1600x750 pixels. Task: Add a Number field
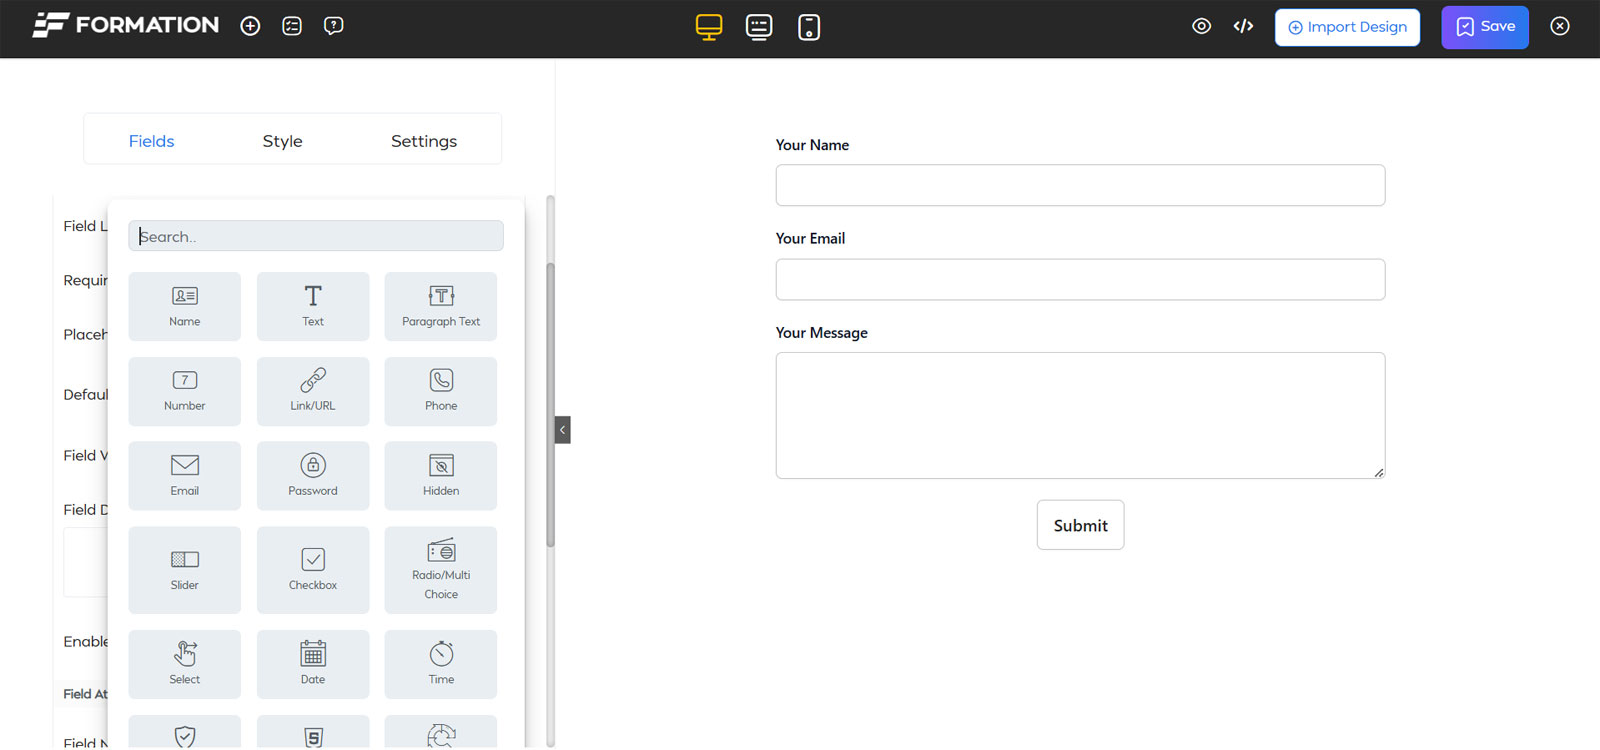185,391
